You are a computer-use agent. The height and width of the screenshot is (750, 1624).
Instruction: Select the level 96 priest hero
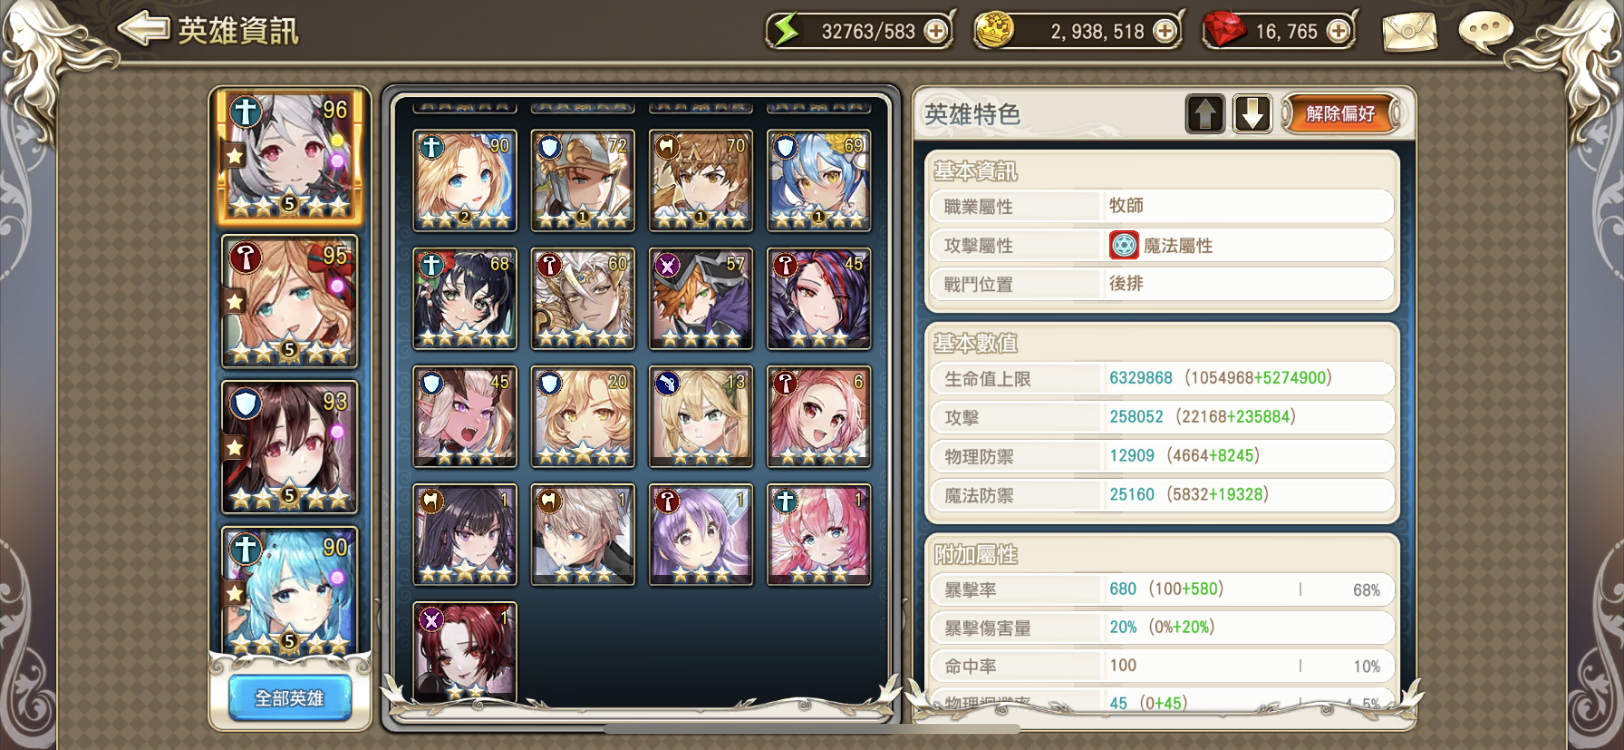(290, 157)
